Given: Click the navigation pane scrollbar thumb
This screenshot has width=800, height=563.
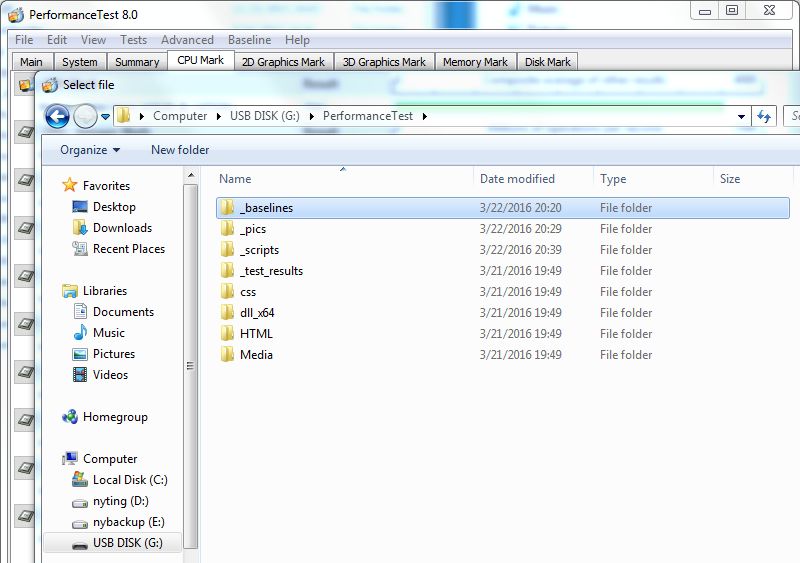Looking at the screenshot, I should 191,366.
